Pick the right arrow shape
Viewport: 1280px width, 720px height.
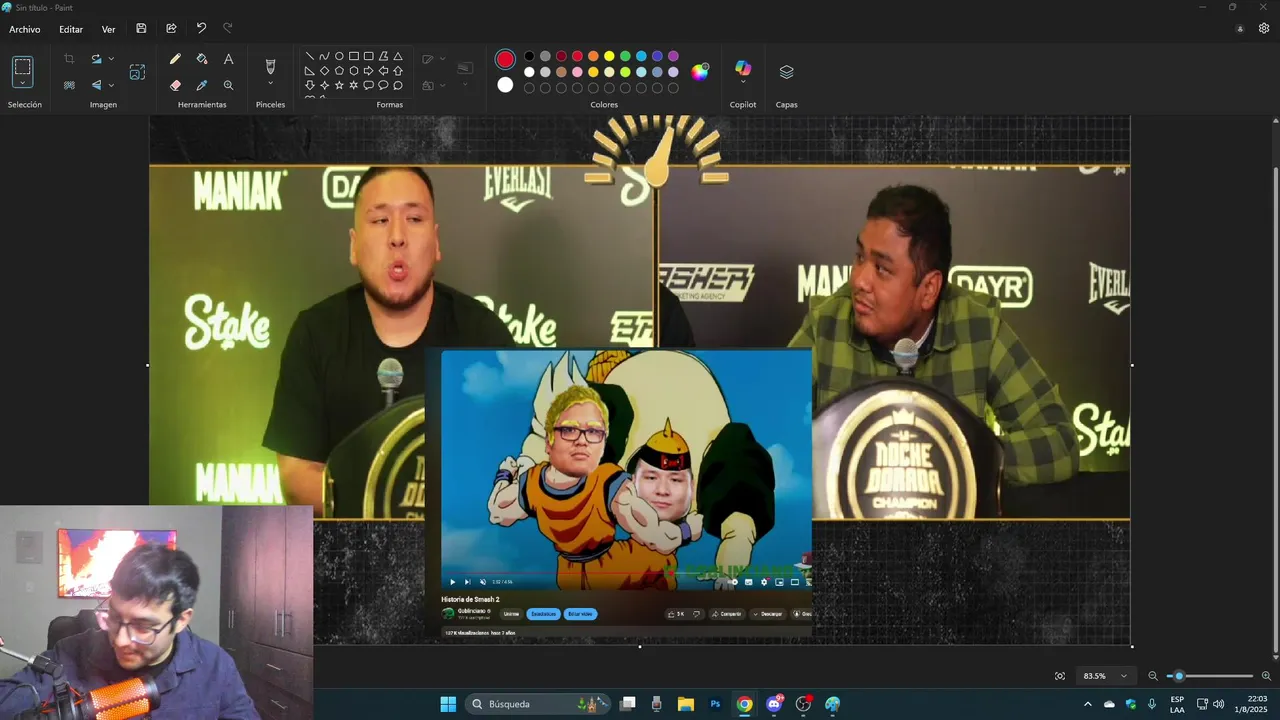368,71
